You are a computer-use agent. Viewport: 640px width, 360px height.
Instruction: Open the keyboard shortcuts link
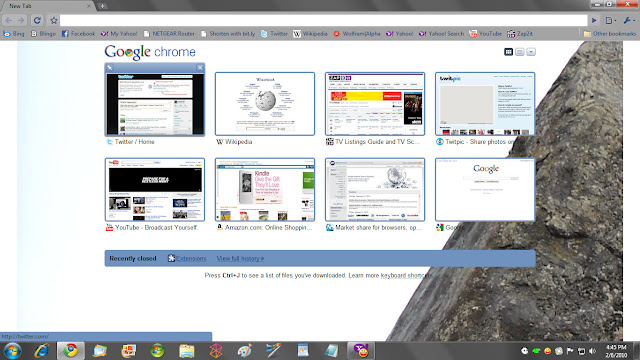[x=406, y=276]
